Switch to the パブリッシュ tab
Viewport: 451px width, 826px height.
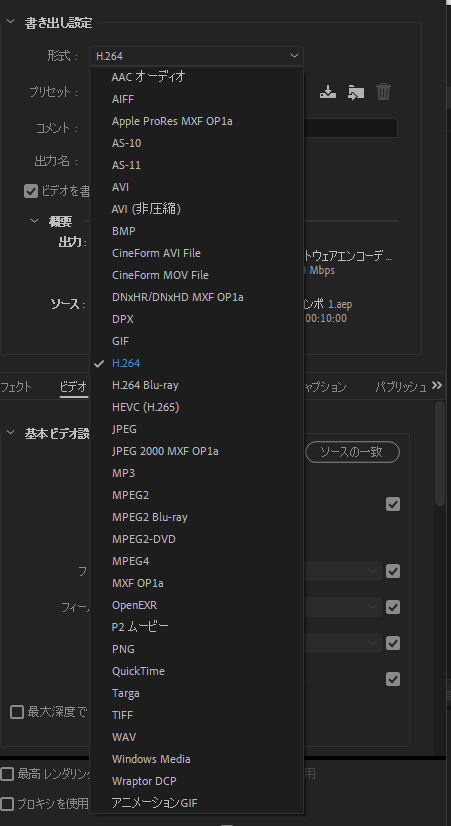[x=401, y=387]
